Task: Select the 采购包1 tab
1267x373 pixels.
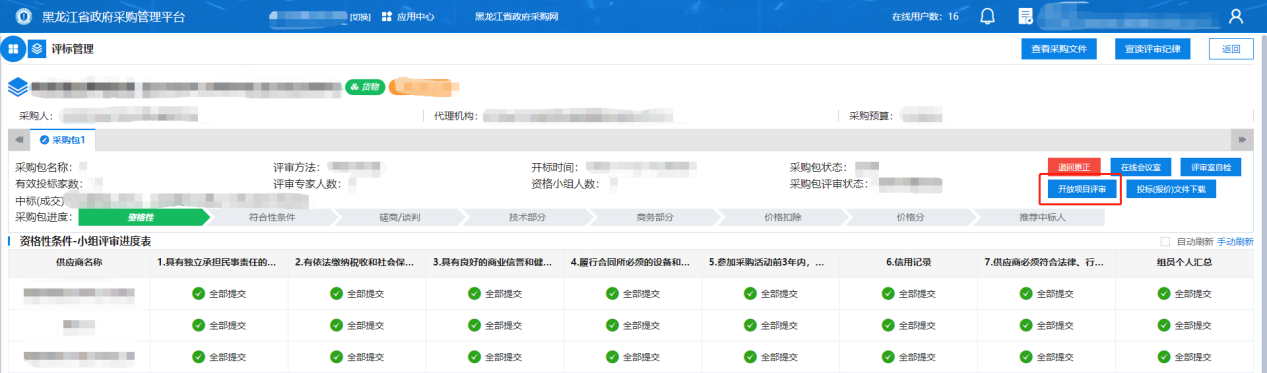Action: pos(62,140)
